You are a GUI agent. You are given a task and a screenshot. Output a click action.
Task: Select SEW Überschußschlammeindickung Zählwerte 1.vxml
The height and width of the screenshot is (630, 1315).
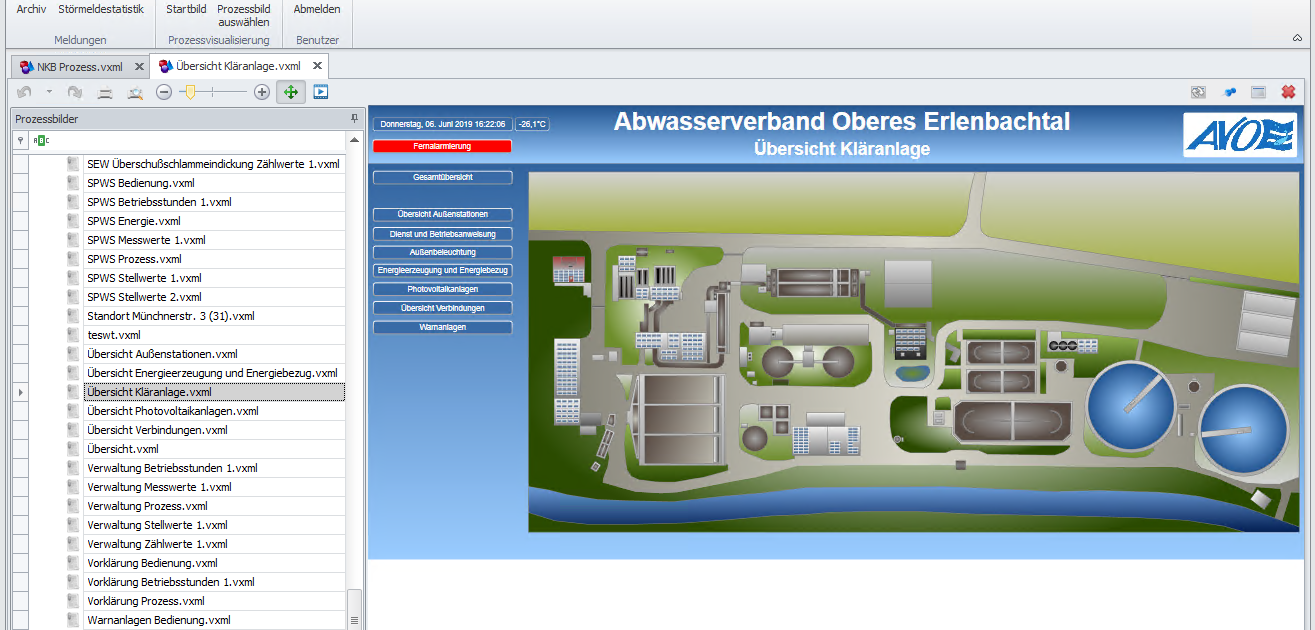coord(213,164)
